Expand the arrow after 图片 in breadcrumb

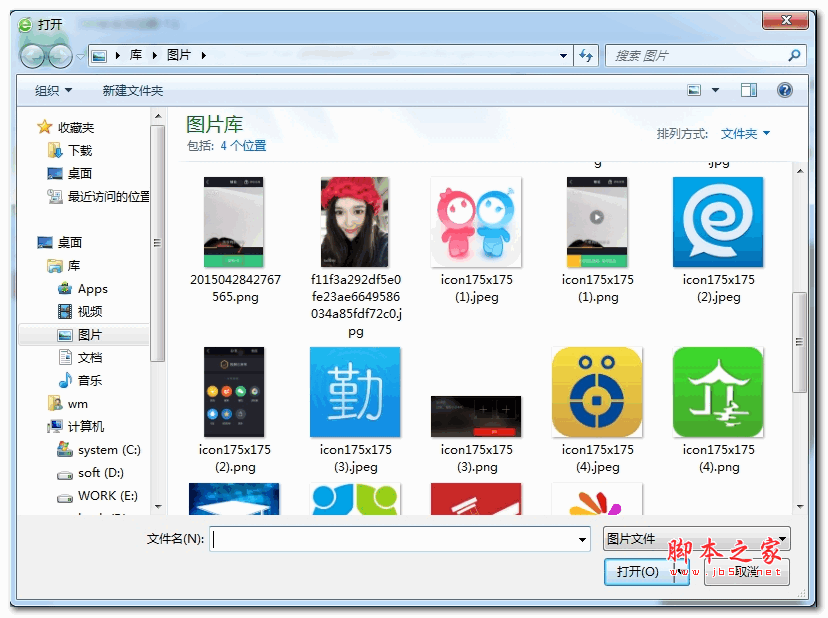coord(204,55)
